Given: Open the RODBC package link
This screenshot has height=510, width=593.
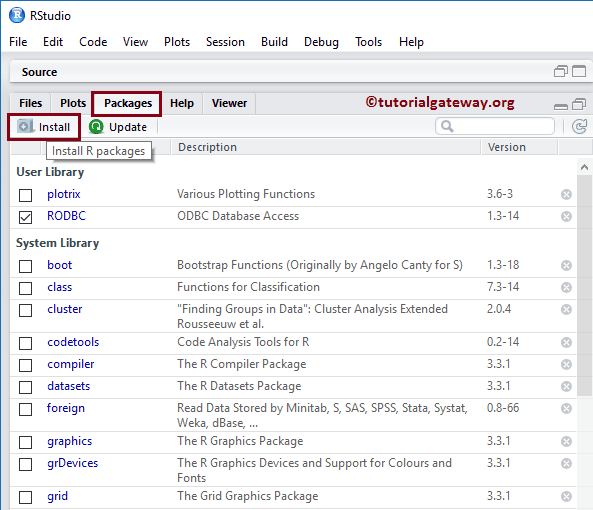Looking at the screenshot, I should tap(66, 216).
